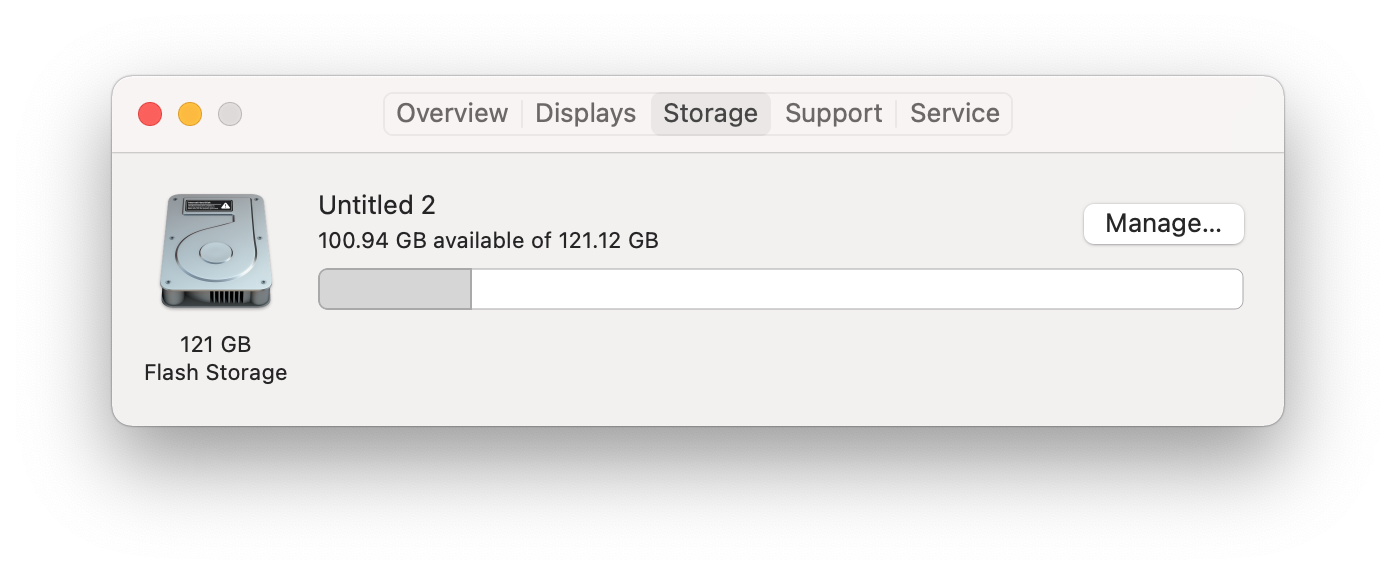The width and height of the screenshot is (1396, 574).
Task: Click the "Flash Storage" label
Action: tap(215, 372)
